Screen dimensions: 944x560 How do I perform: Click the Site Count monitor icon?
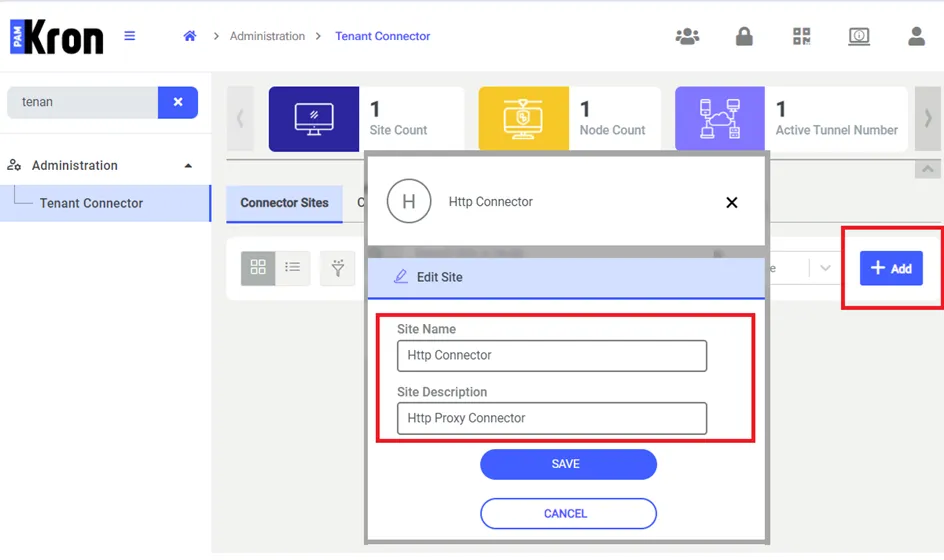(314, 119)
